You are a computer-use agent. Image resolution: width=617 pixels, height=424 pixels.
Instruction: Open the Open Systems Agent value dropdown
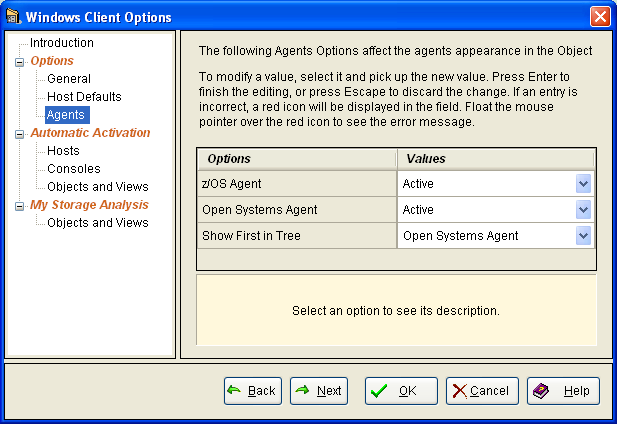click(584, 210)
